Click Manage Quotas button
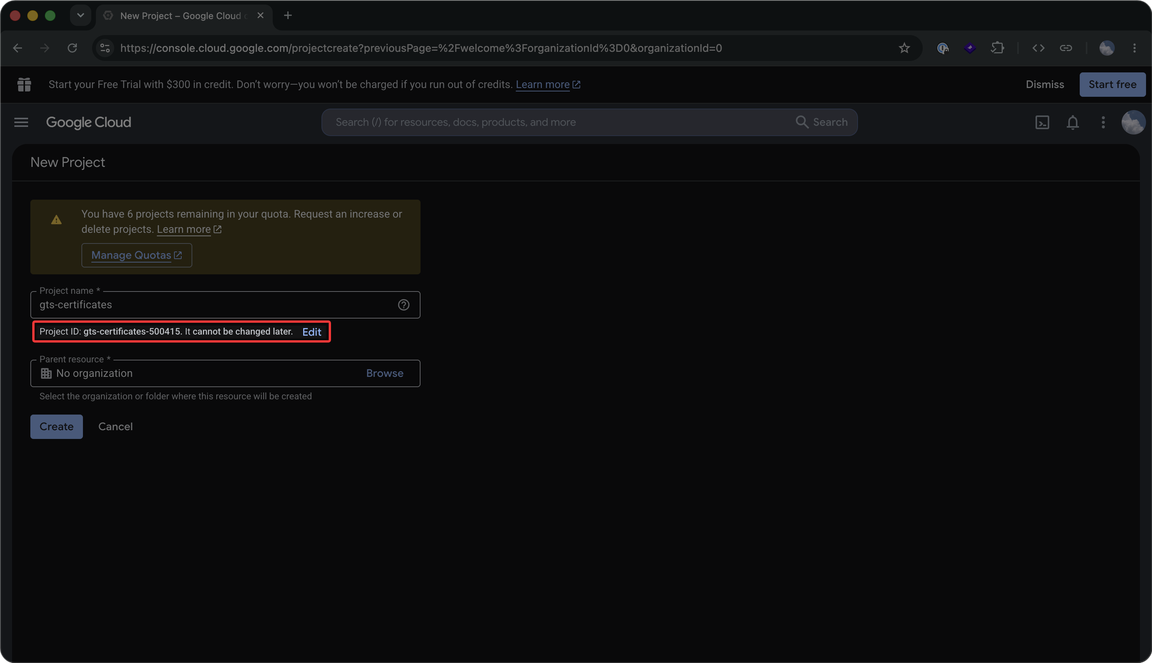 [137, 255]
